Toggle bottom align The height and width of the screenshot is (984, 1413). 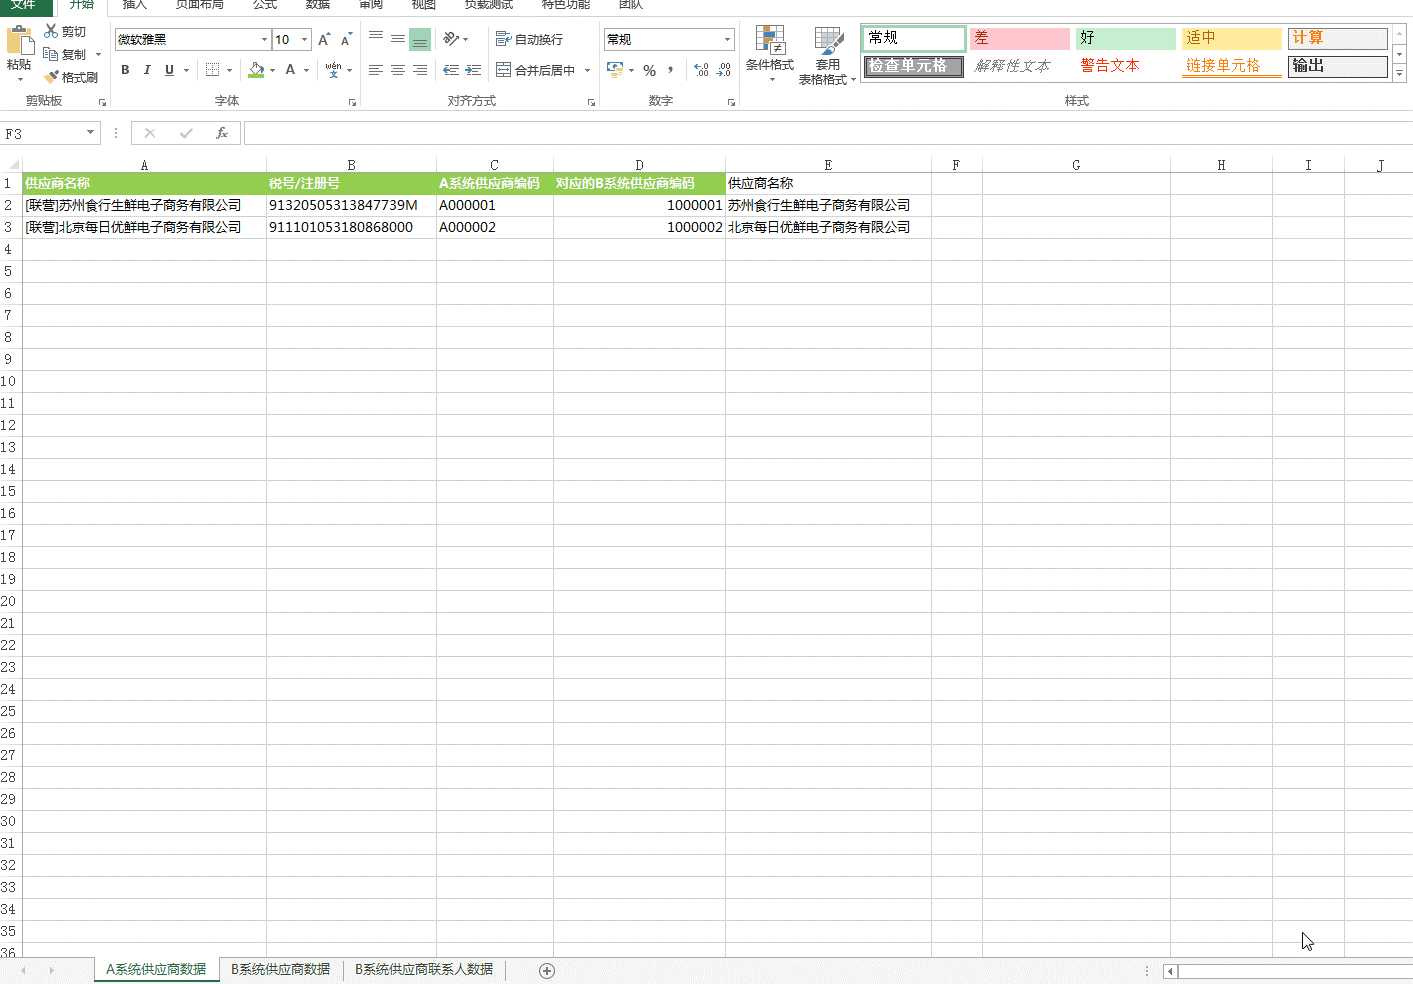(420, 40)
